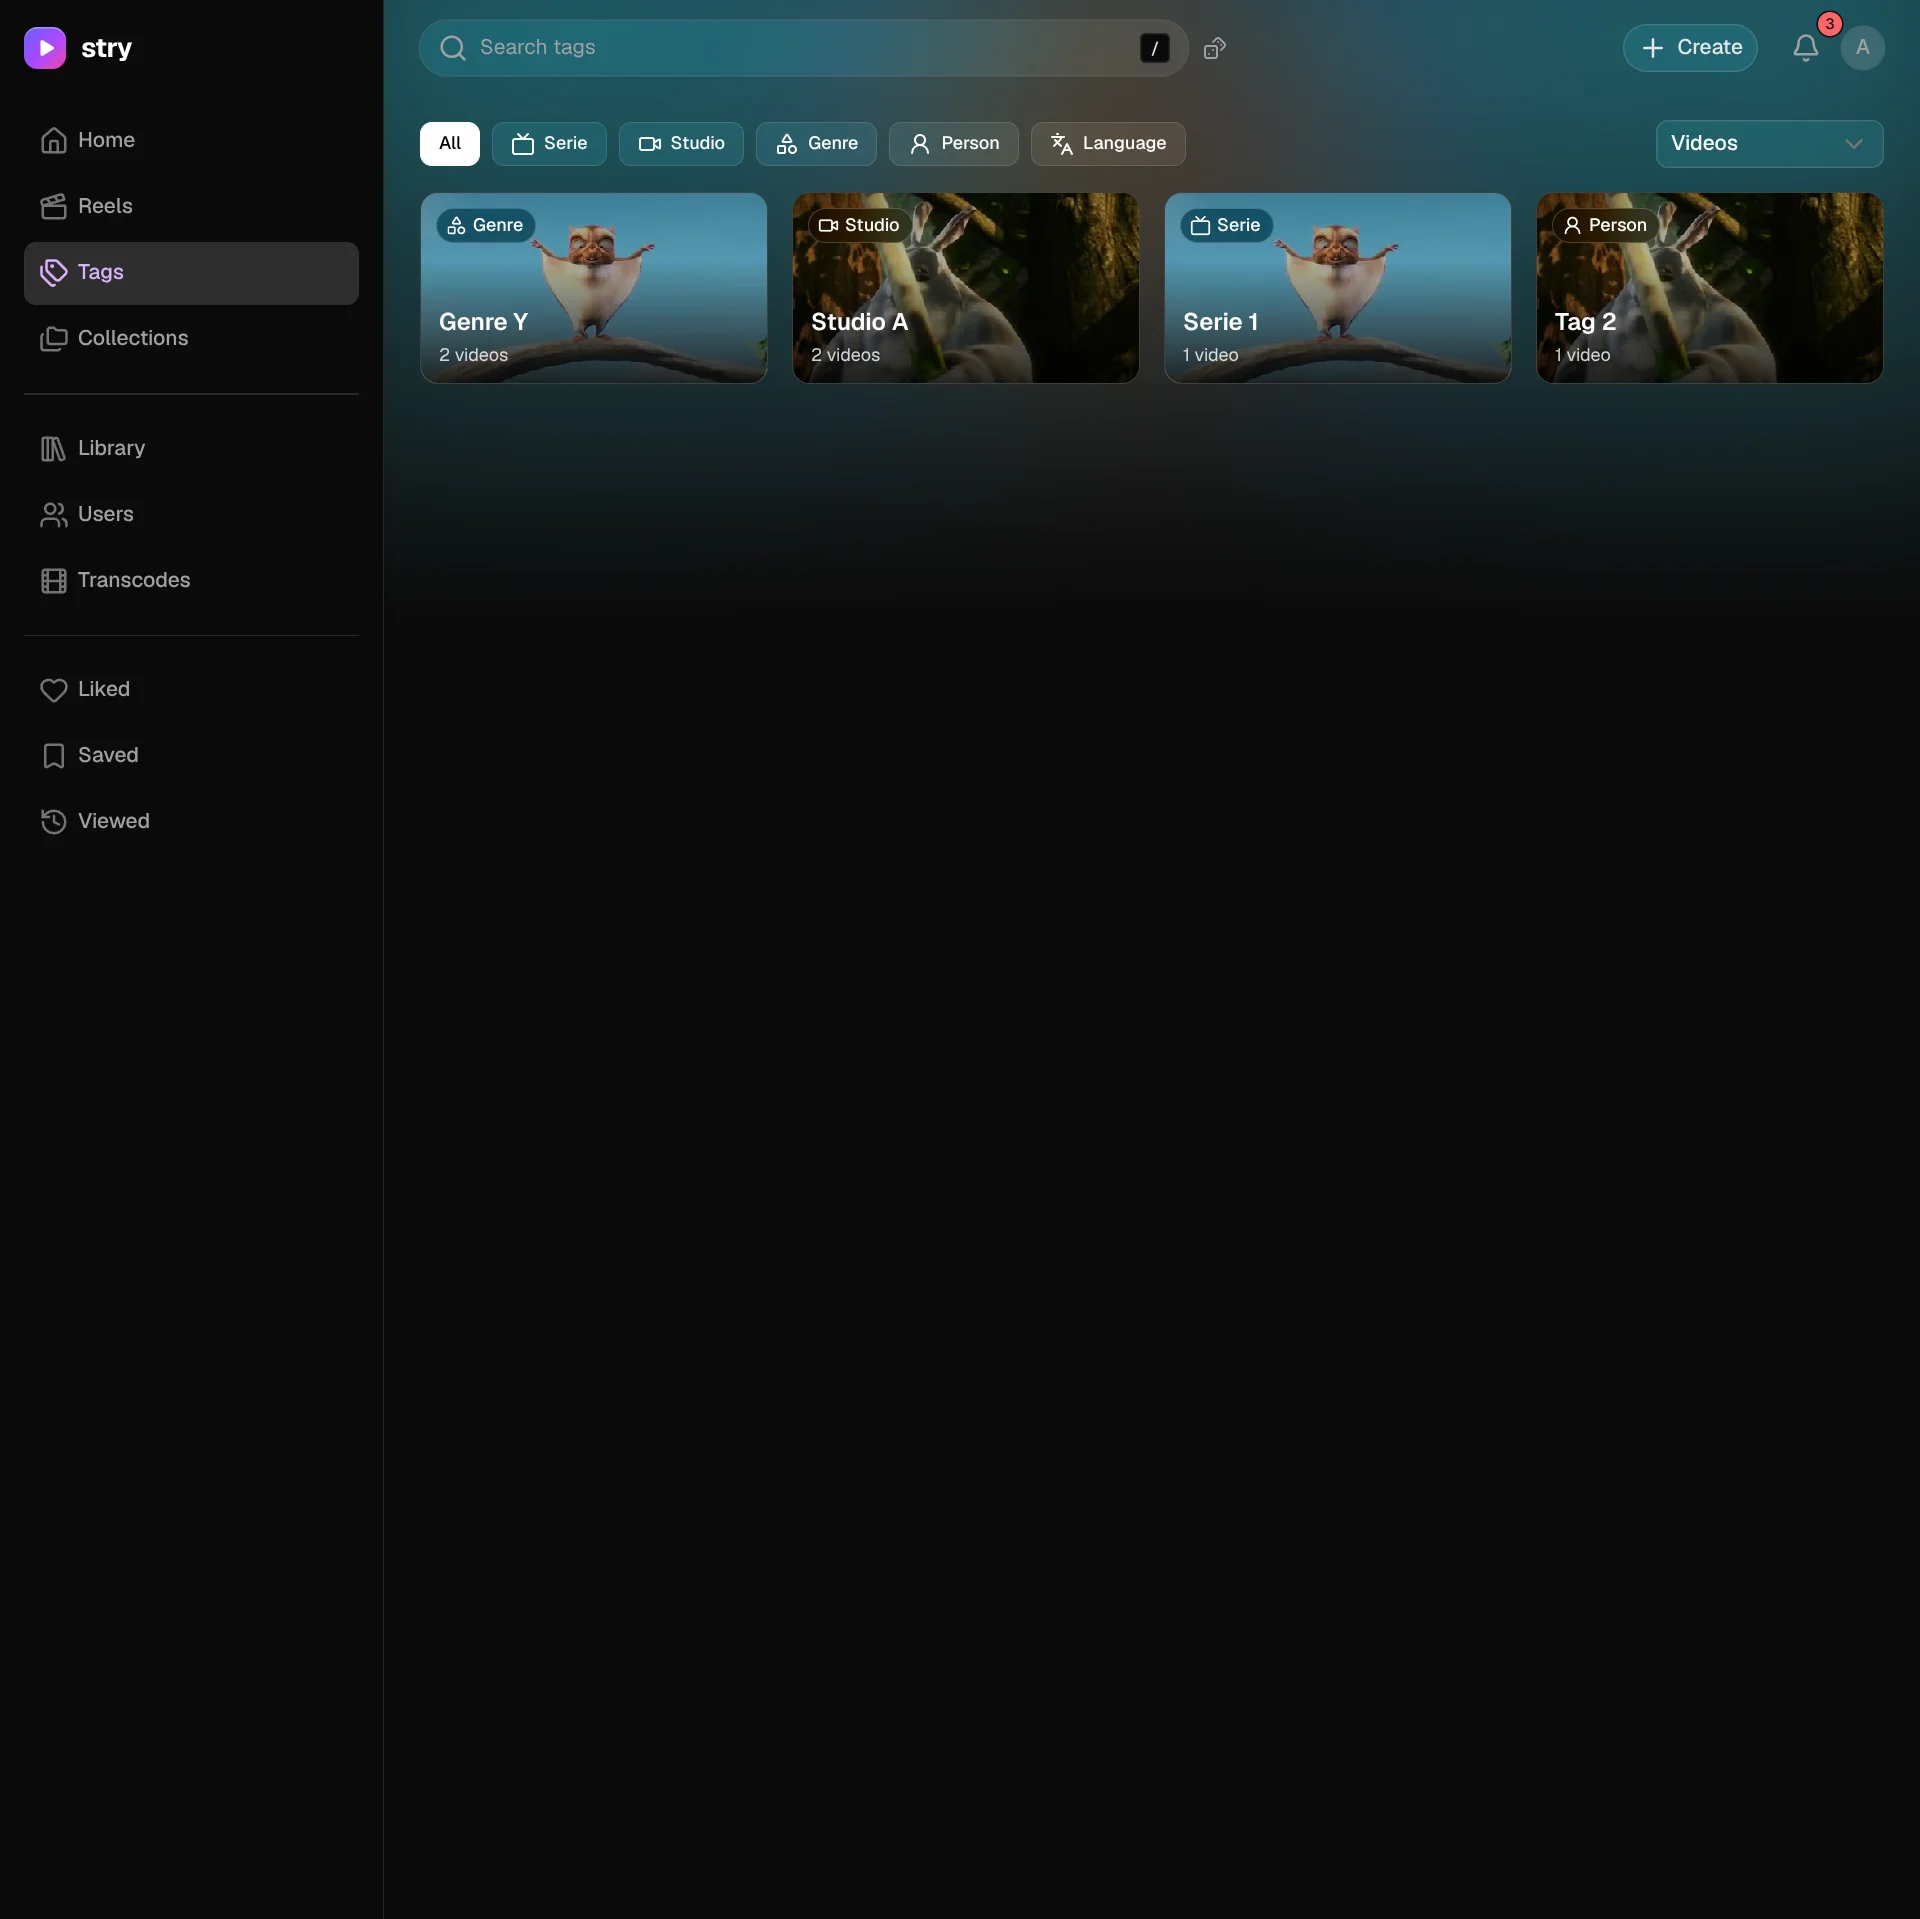Image resolution: width=1920 pixels, height=1919 pixels.
Task: Open the Library section
Action: (x=191, y=448)
